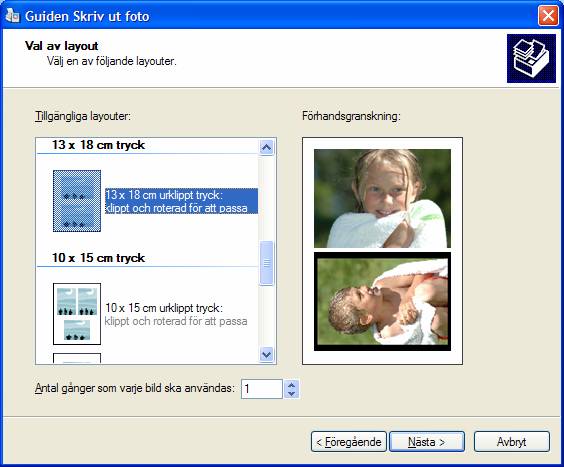Continue with the Nästa button

click(x=427, y=441)
